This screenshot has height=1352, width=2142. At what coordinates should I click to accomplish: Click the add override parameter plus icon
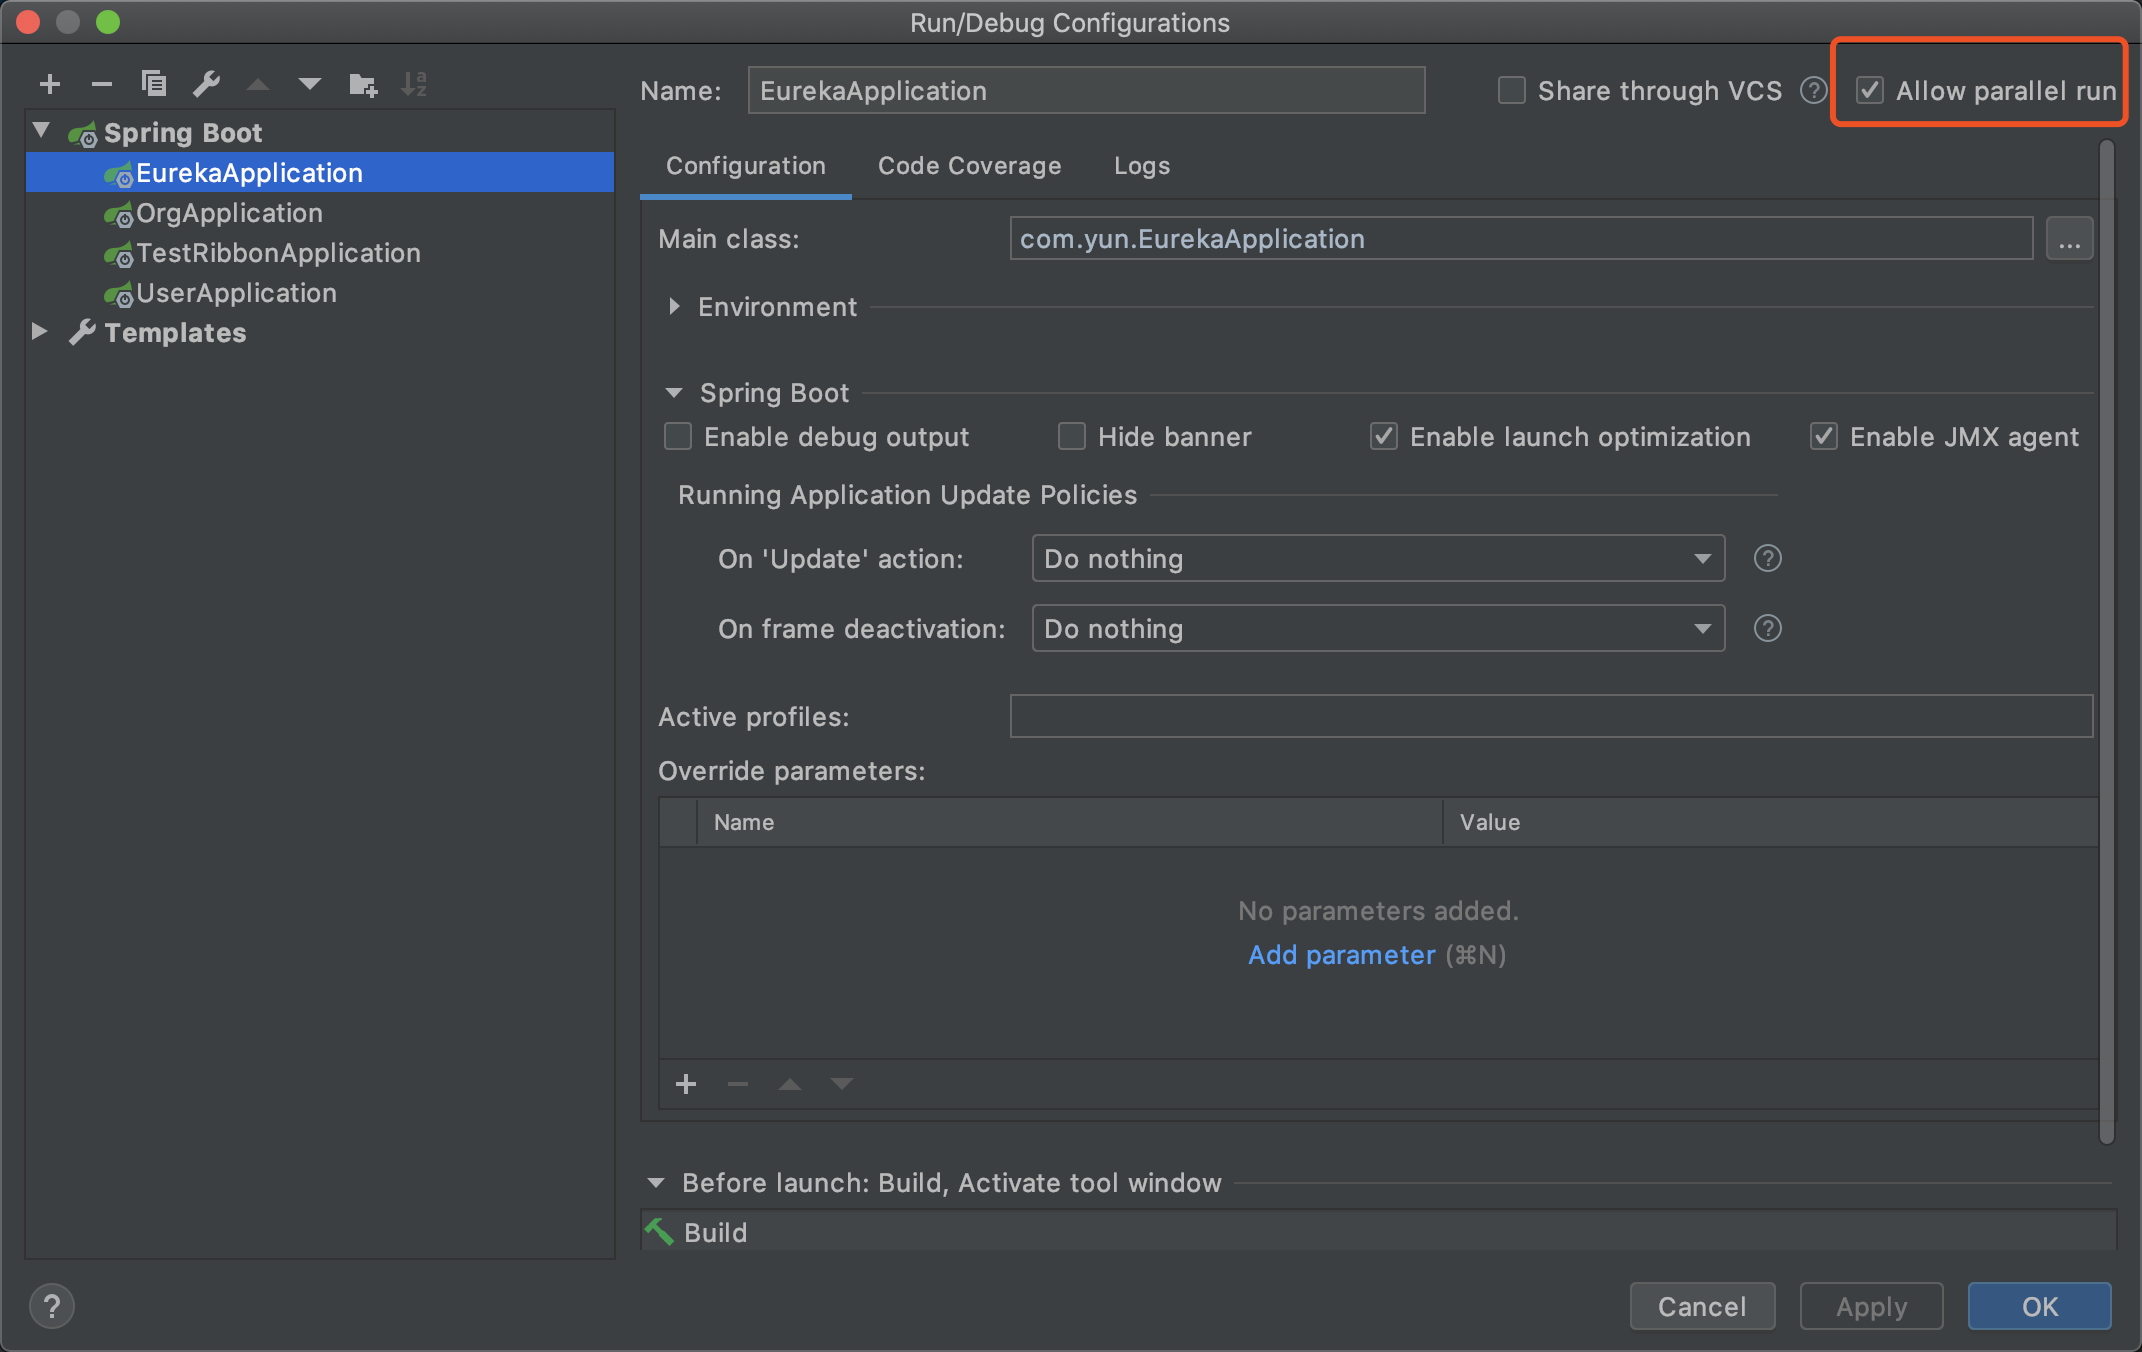[x=686, y=1084]
